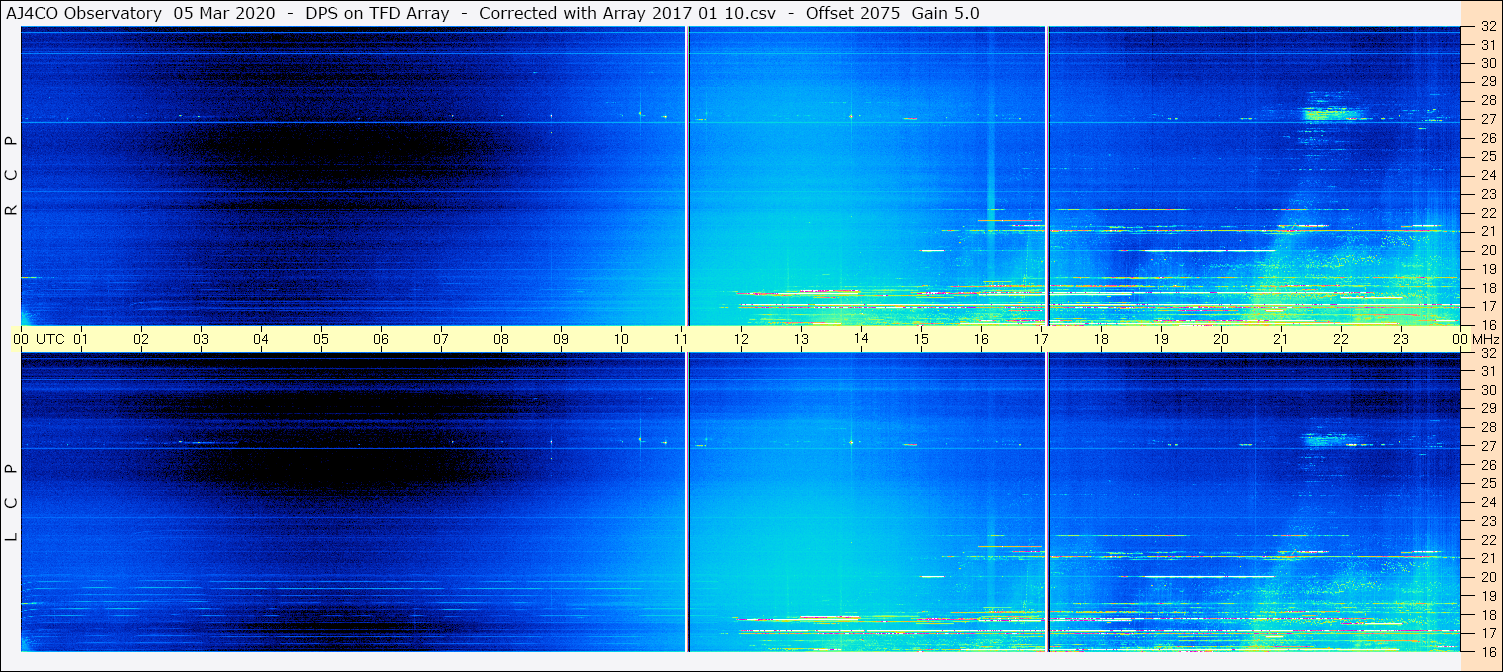Click the 18 MHz label of the RCP panel
1503x672 pixels.
click(x=1488, y=288)
